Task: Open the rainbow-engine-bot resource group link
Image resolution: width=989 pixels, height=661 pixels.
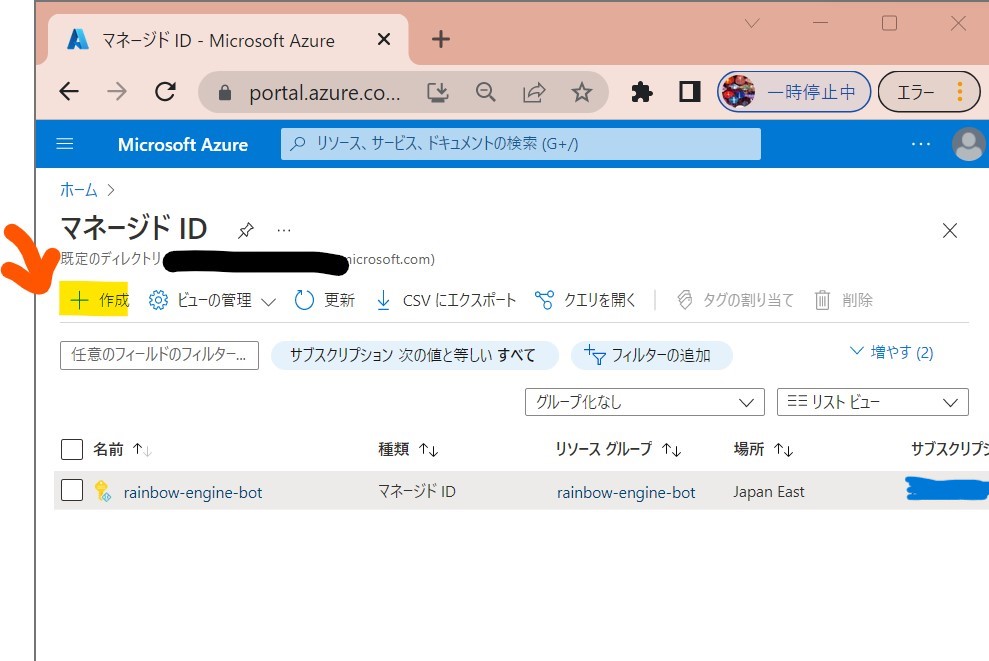Action: pyautogui.click(x=626, y=493)
